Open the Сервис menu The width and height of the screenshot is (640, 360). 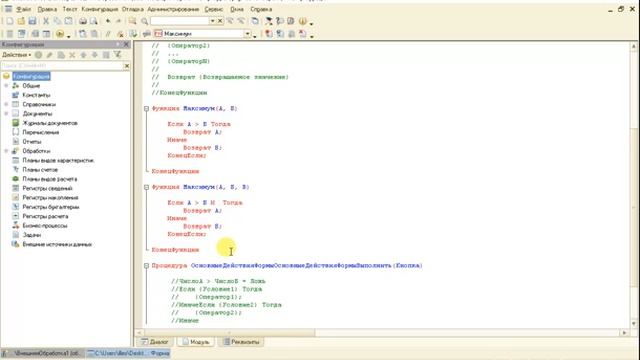pyautogui.click(x=213, y=9)
